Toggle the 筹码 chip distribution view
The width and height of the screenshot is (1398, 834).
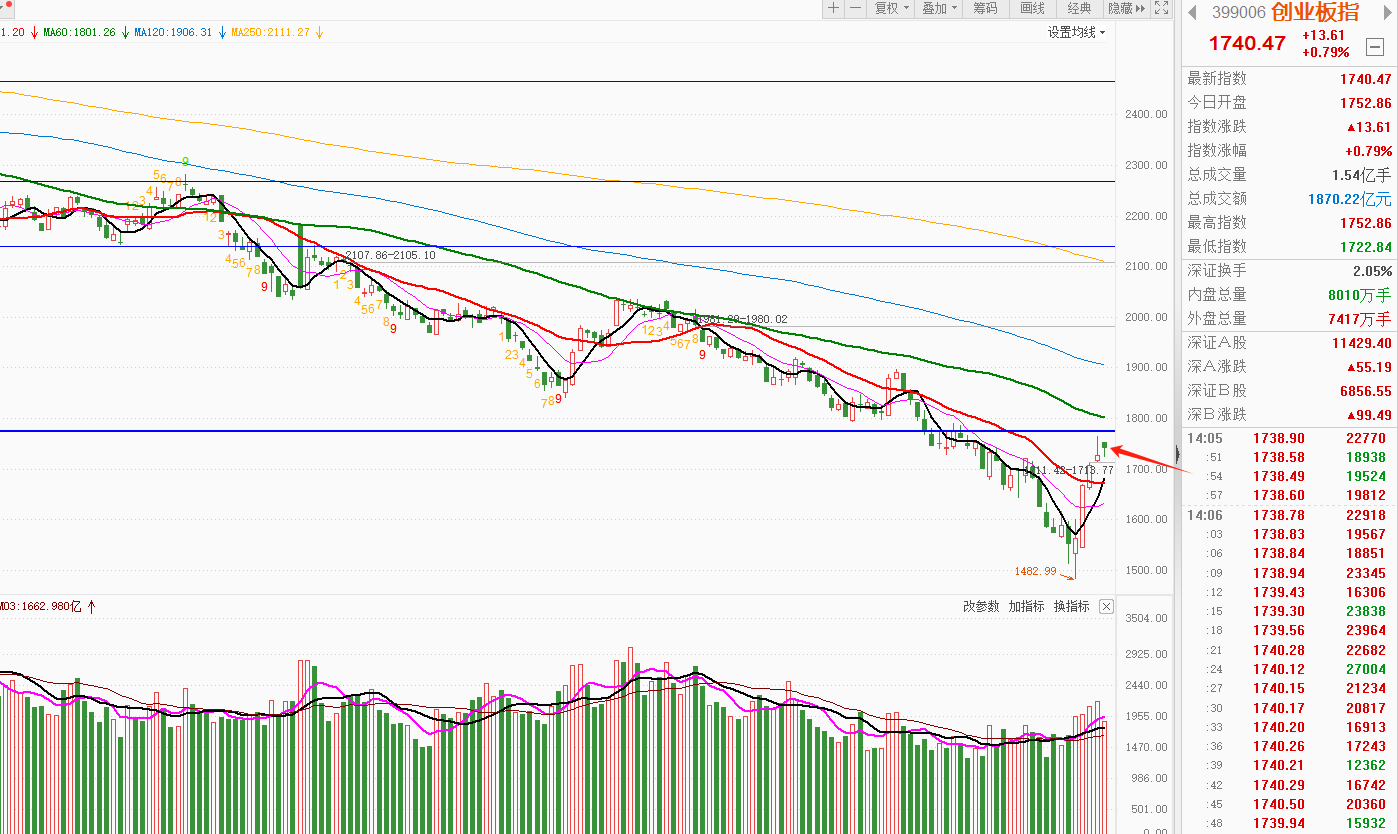(985, 9)
